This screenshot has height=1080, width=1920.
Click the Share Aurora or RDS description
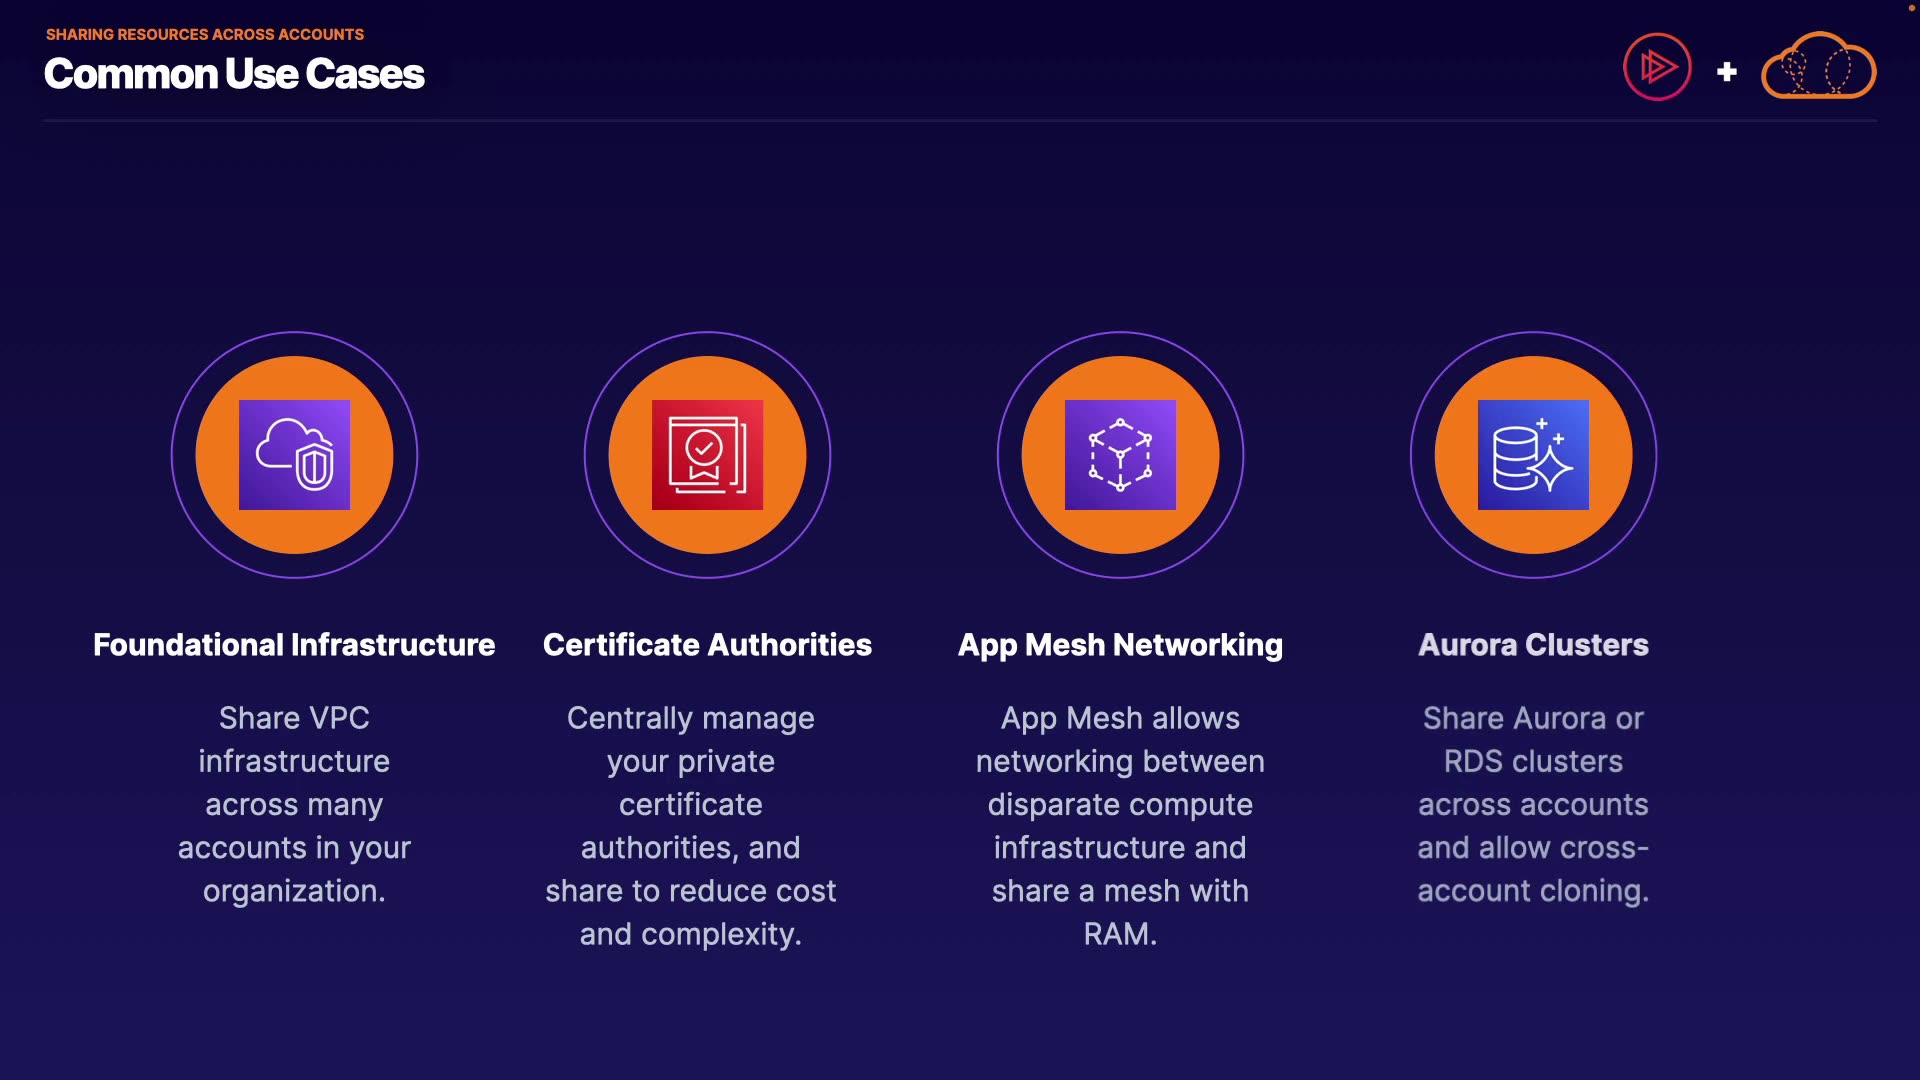pyautogui.click(x=1533, y=804)
